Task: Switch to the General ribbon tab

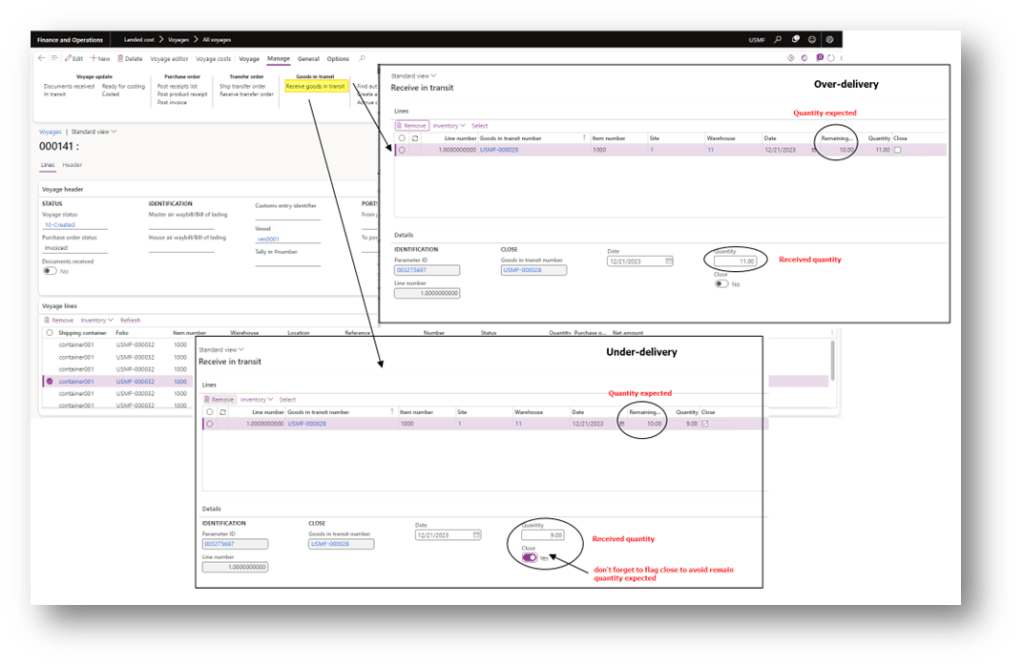Action: (x=308, y=59)
